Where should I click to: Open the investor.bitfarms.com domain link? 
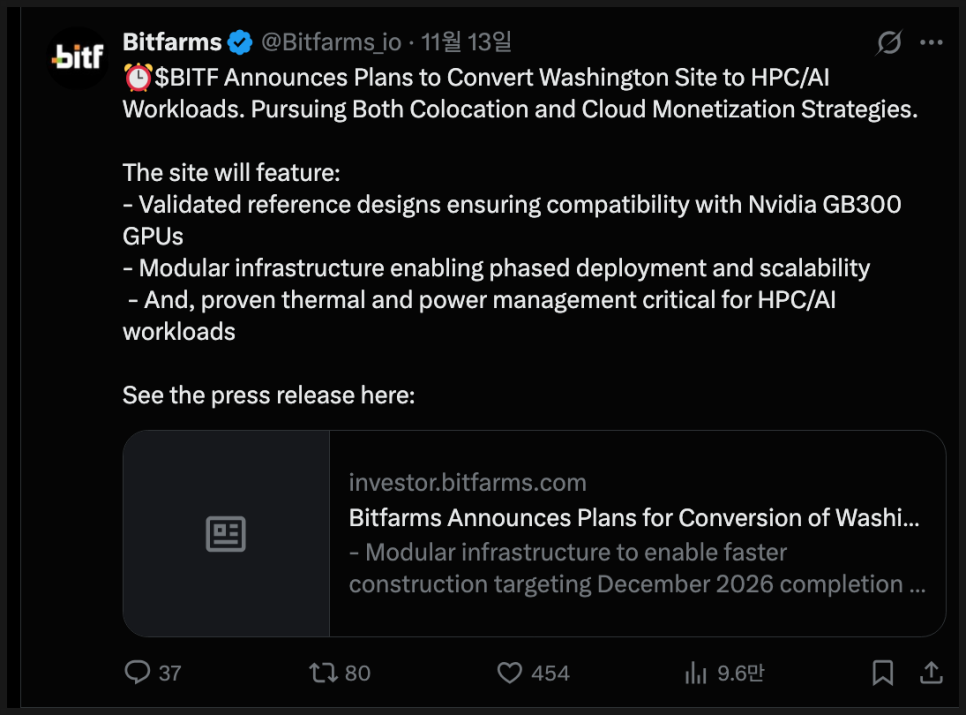point(467,483)
